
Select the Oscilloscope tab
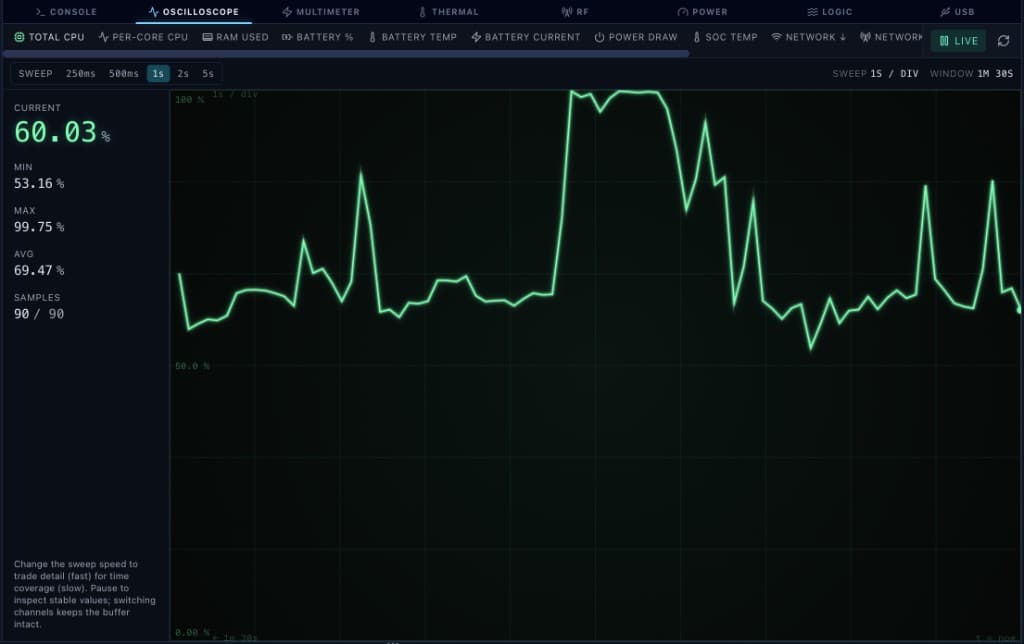coord(193,12)
